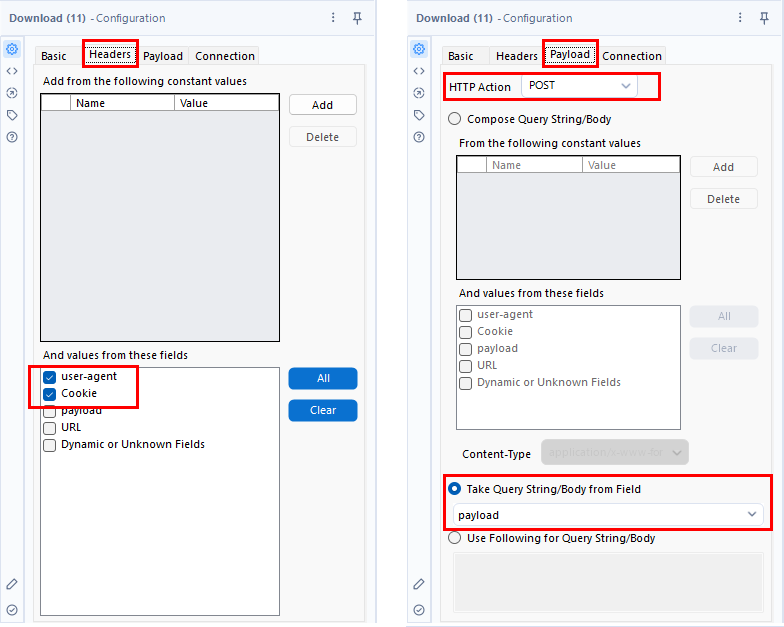Screen dimensions: 784x627
Task: Open the configuration gear icon in left panel
Action: pos(12,49)
